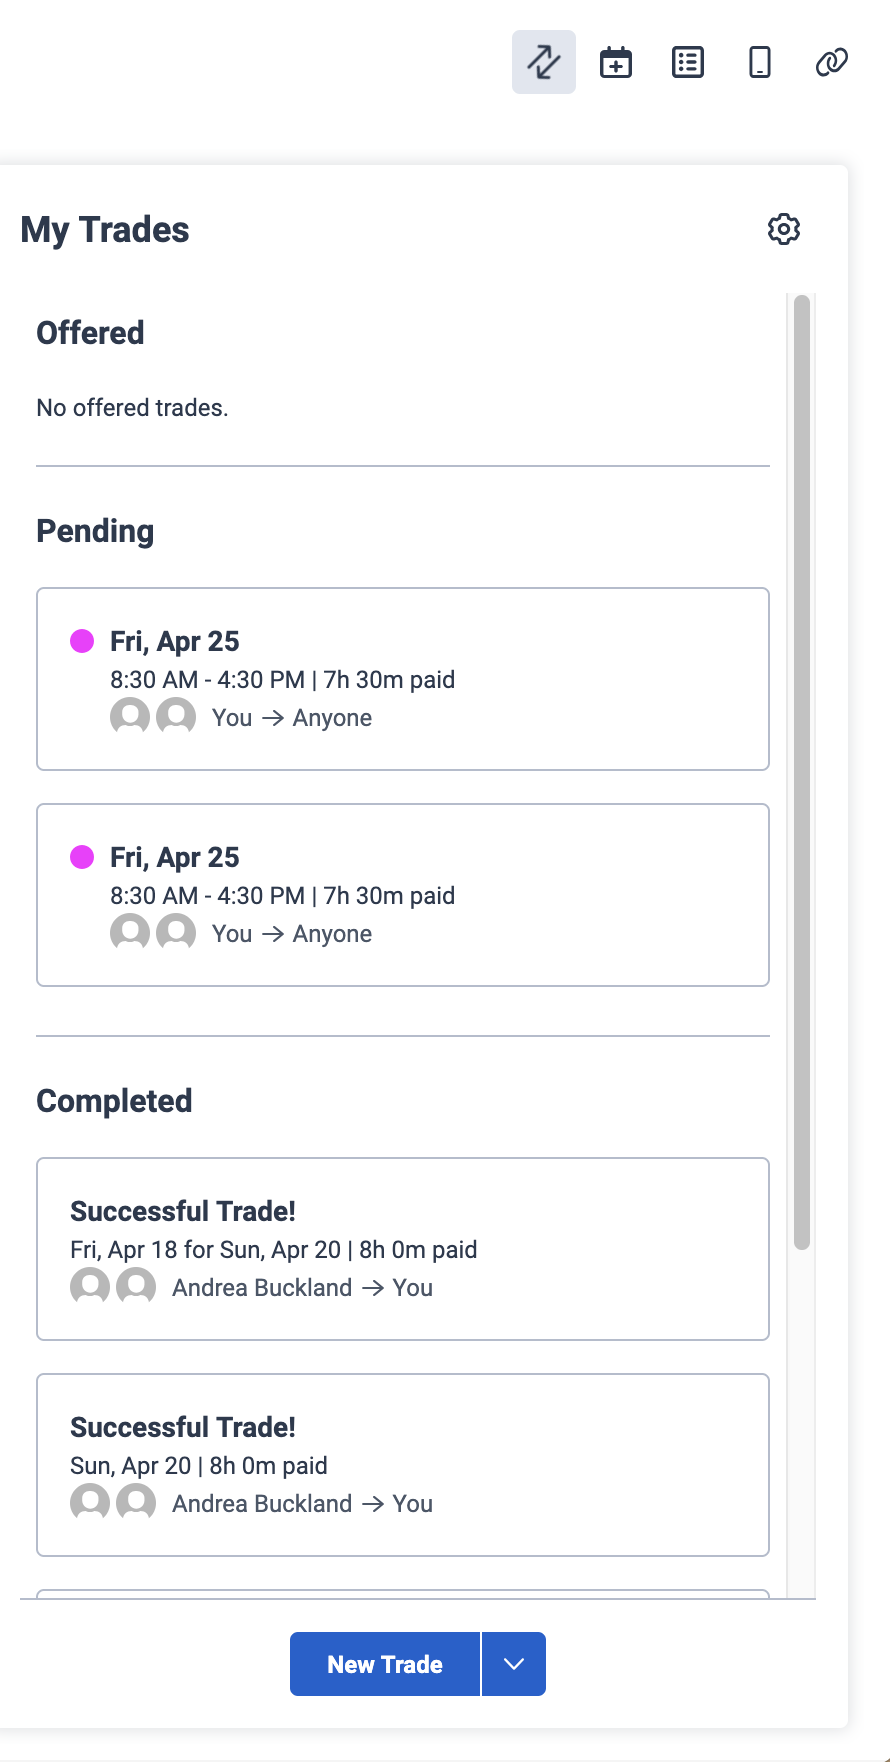
Task: Click the chain link icon
Action: [x=832, y=62]
